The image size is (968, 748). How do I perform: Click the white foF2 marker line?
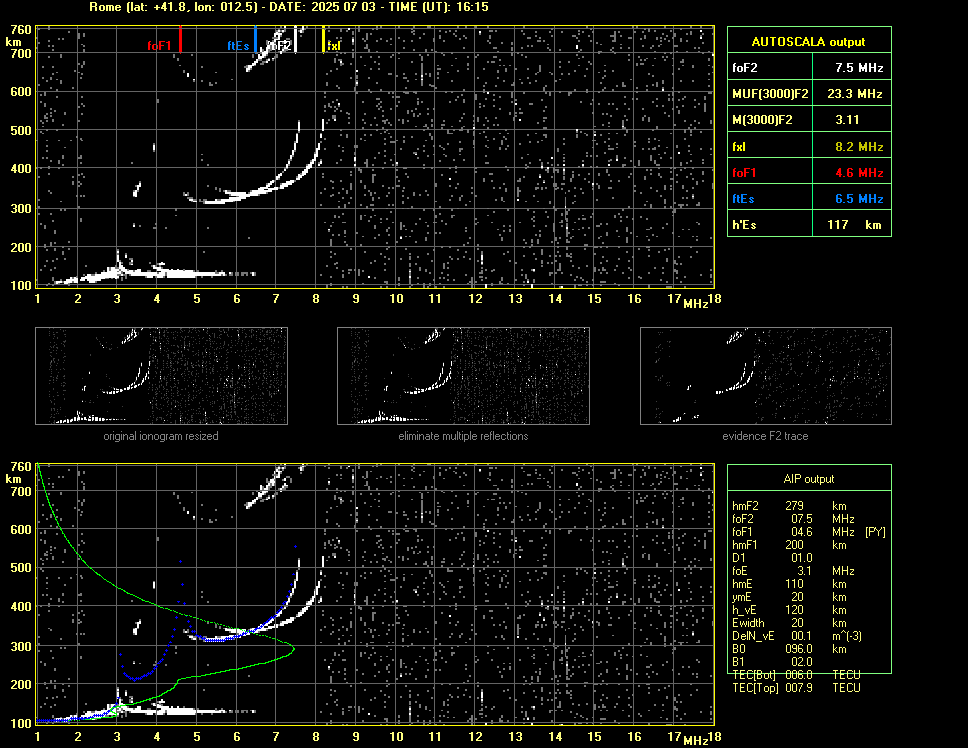point(296,39)
